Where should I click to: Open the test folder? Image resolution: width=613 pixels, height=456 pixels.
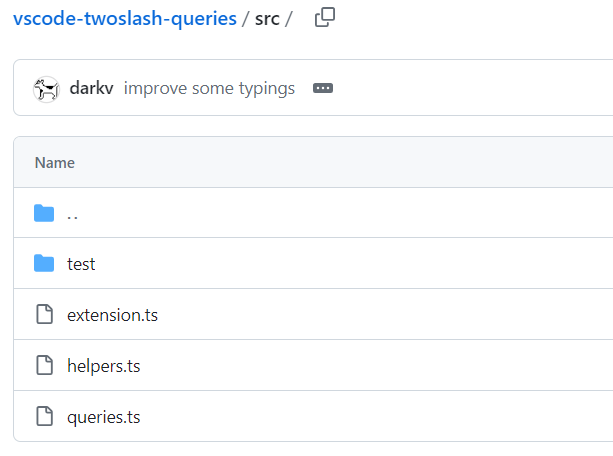pos(81,264)
